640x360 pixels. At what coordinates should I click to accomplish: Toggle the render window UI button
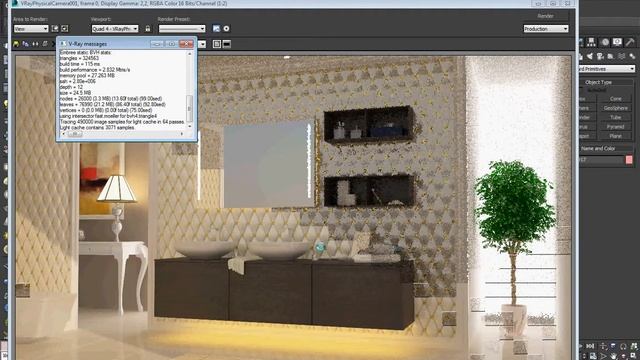tap(227, 44)
